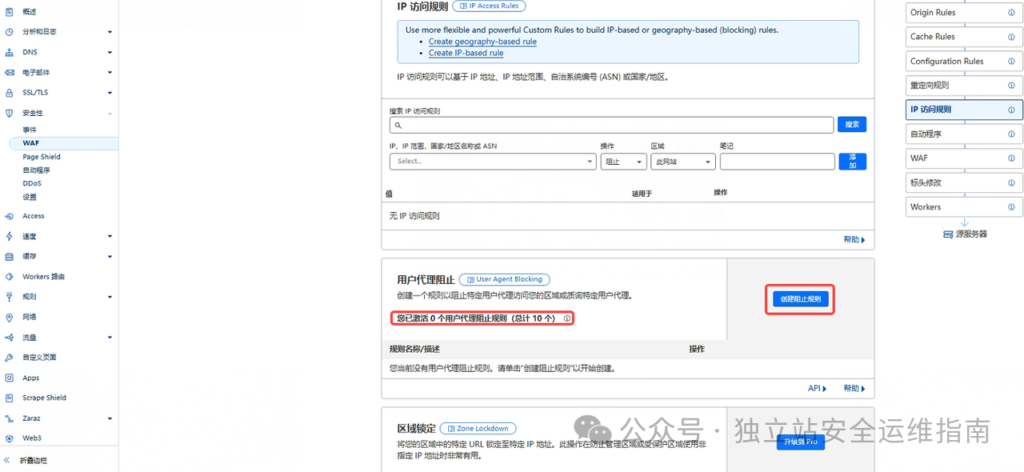Viewport: 1024px width, 472px height.
Task: Click the 无 IP 访问规则 table row
Action: 628,215
